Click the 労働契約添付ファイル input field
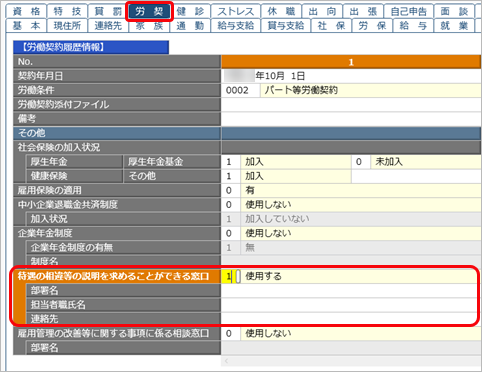 (351, 105)
